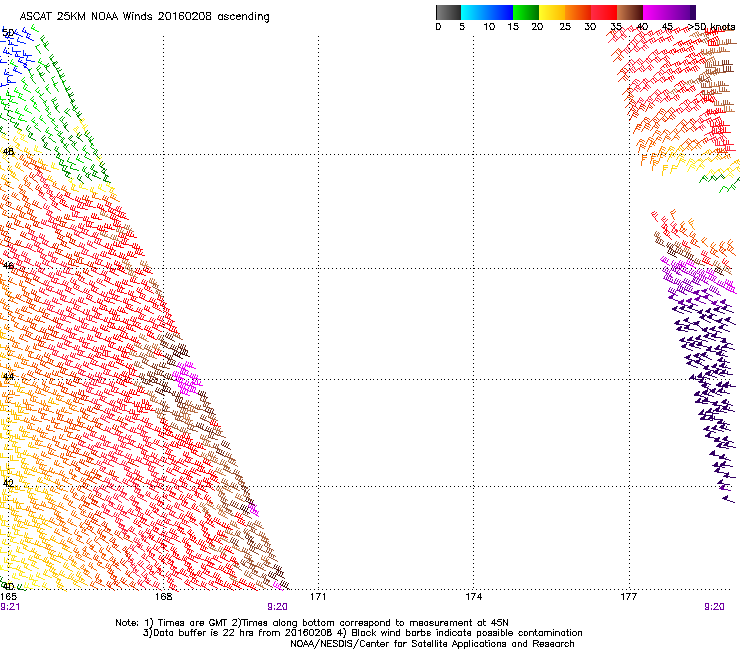The width and height of the screenshot is (740, 650).
Task: Select the '35' legend scale label
Action: [616, 26]
